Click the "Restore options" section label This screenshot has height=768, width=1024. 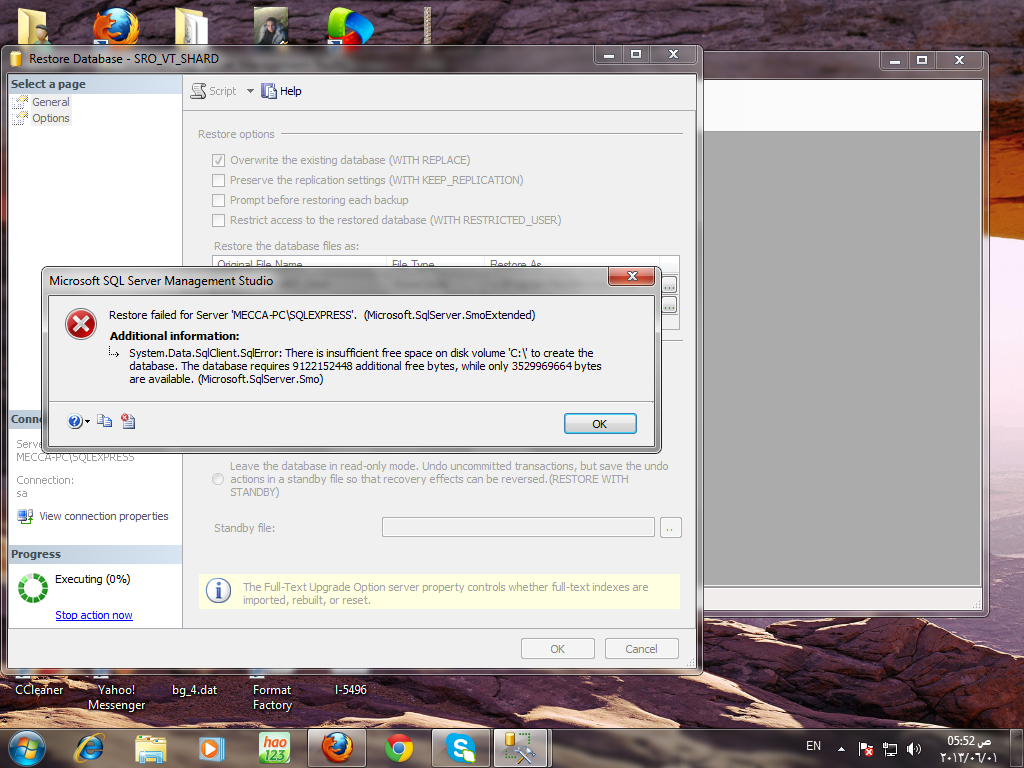[x=236, y=134]
